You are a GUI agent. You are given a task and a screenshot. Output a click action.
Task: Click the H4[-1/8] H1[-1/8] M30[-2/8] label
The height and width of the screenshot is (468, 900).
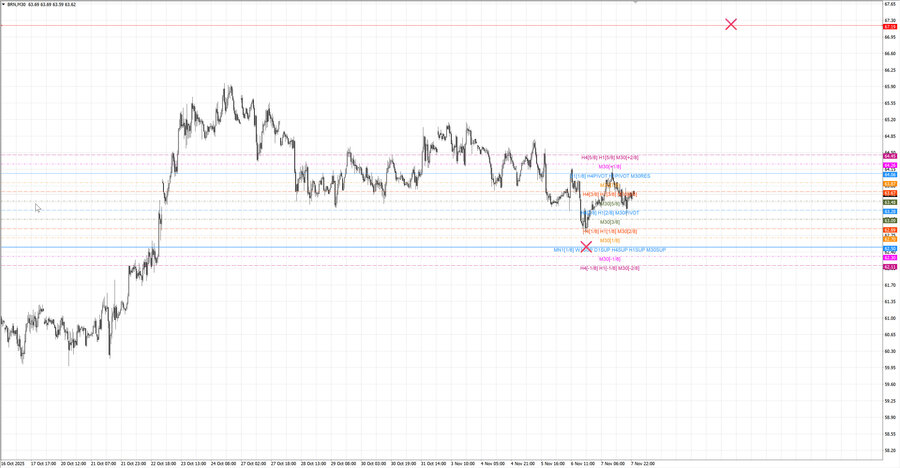(610, 268)
